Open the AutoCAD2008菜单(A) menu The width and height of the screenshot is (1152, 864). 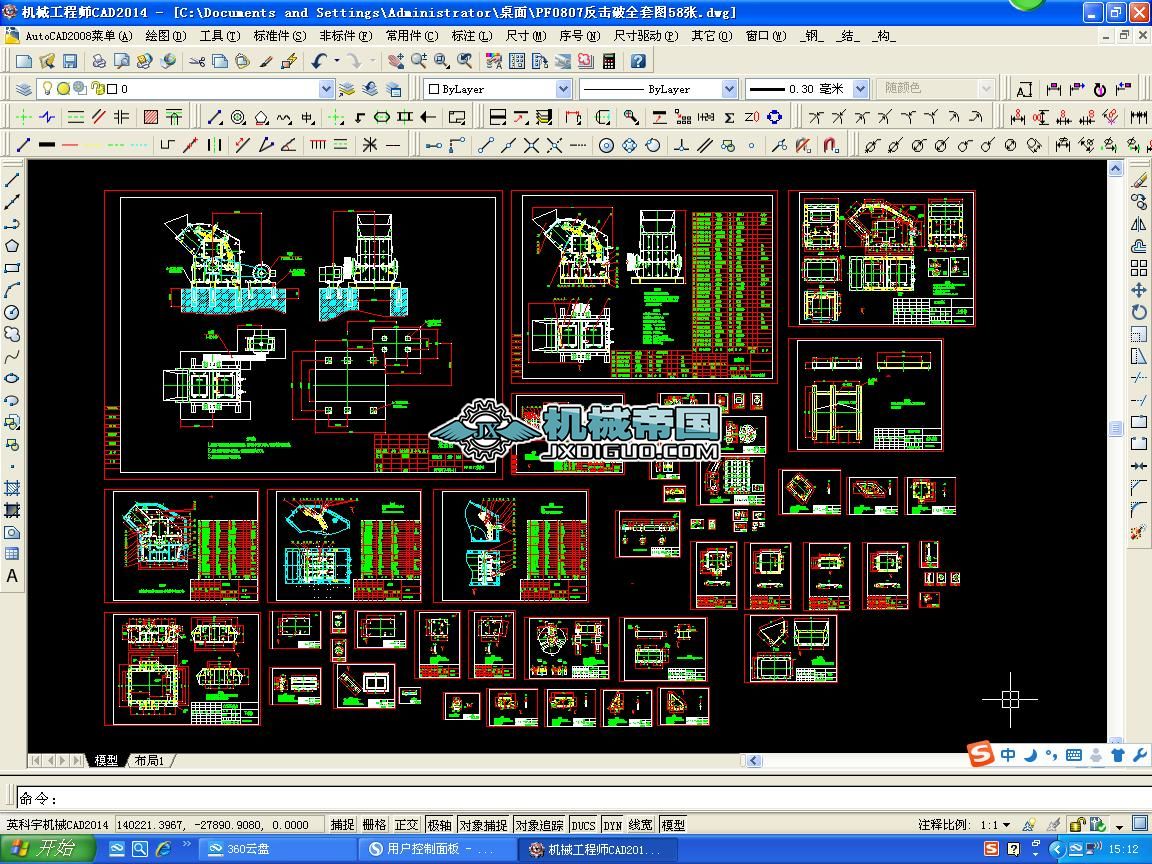[x=79, y=35]
